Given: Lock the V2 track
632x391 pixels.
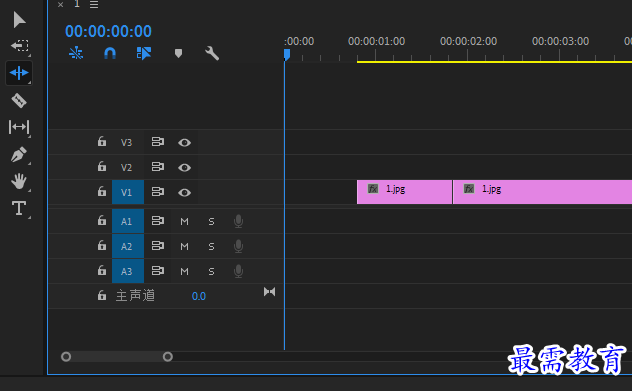Looking at the screenshot, I should click(102, 166).
